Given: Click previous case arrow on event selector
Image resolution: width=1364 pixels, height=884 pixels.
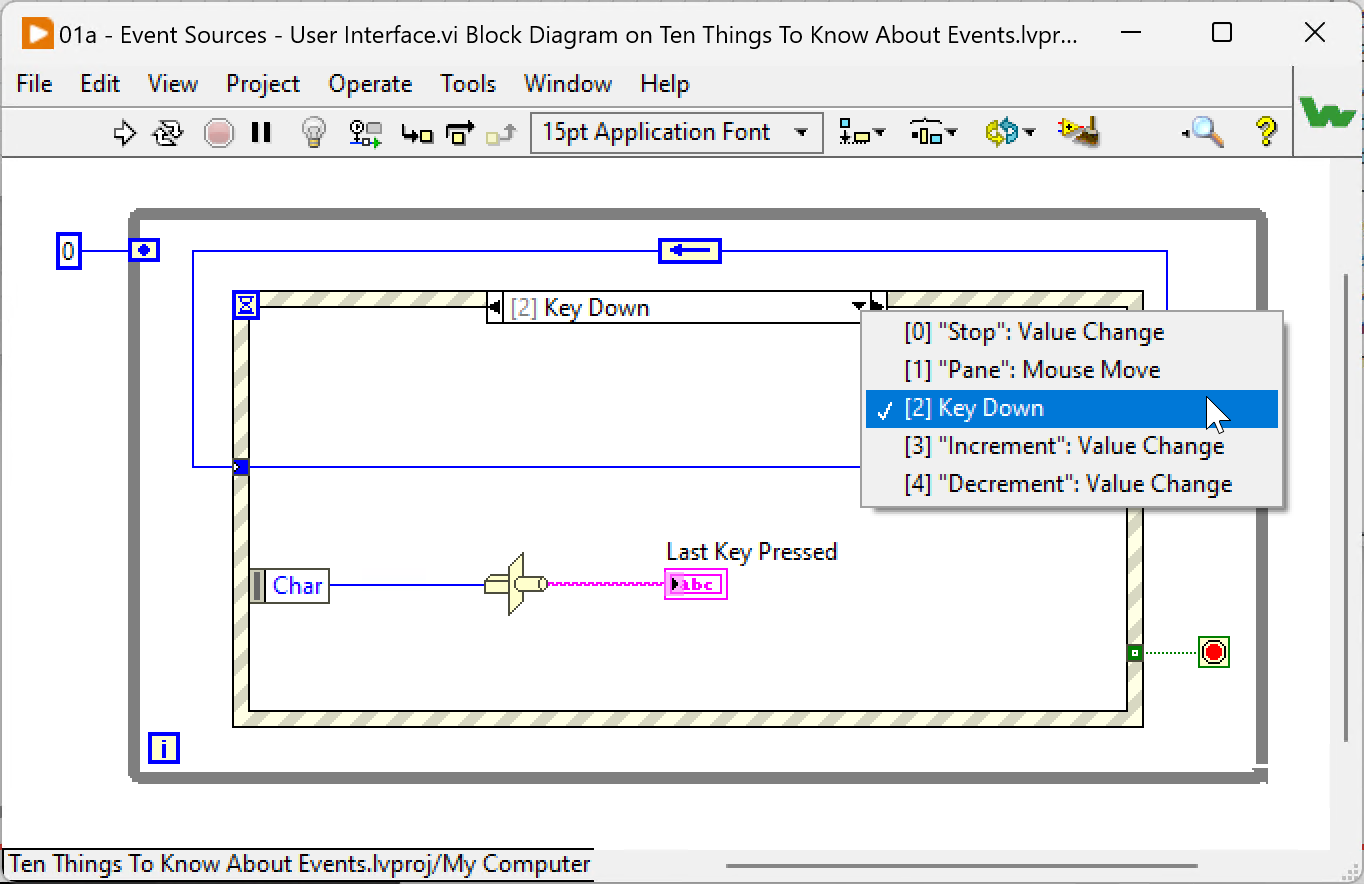Looking at the screenshot, I should pyautogui.click(x=494, y=308).
